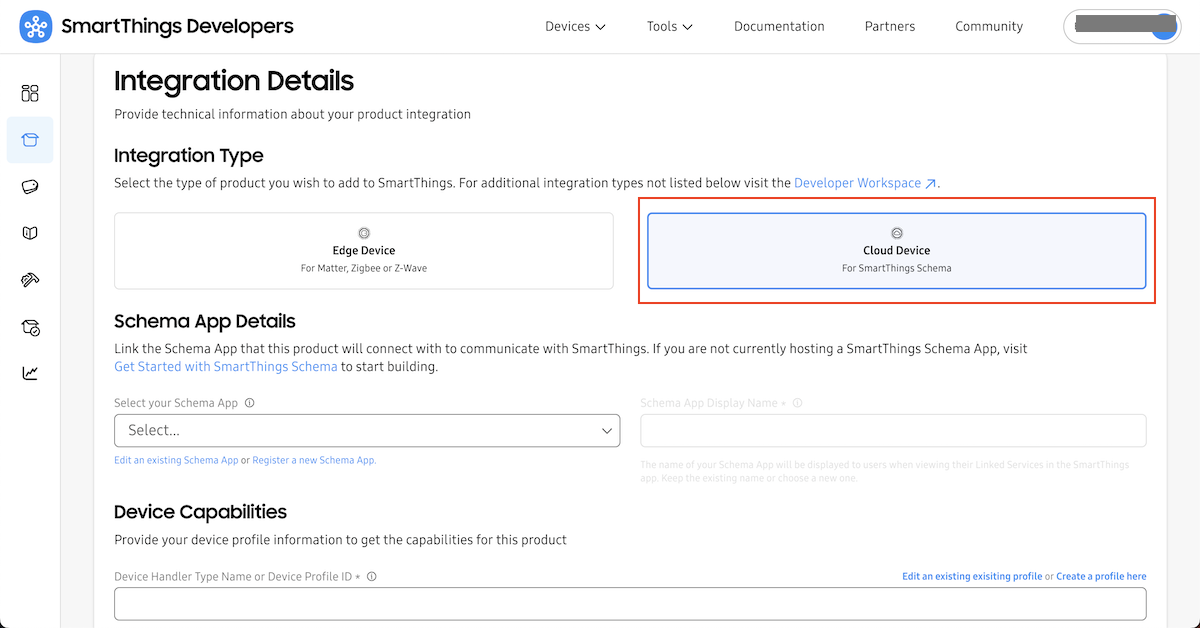Image resolution: width=1200 pixels, height=628 pixels.
Task: Click the external-link arrow after Developer Workspace
Action: pos(931,184)
